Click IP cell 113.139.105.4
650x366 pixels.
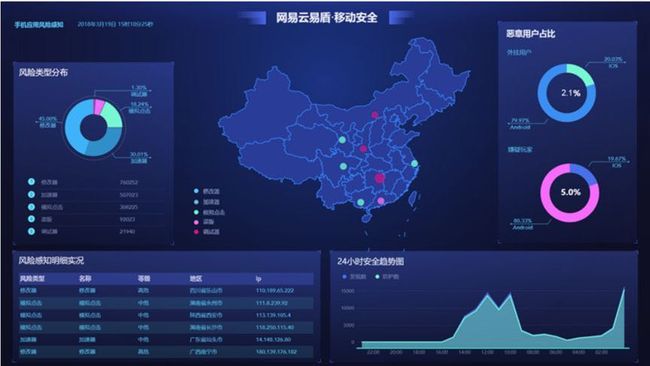pos(273,315)
